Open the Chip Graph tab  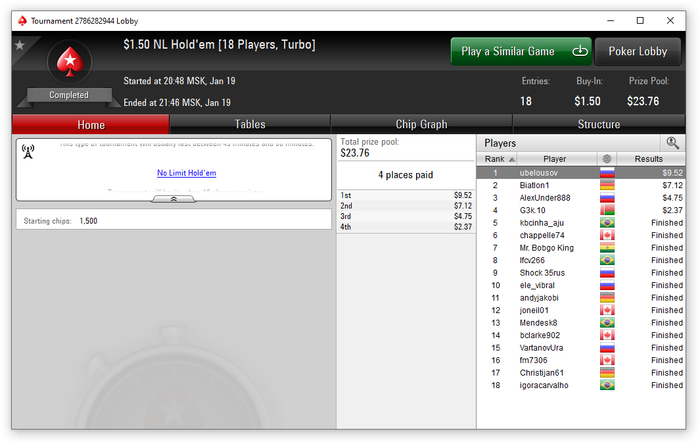(x=421, y=124)
